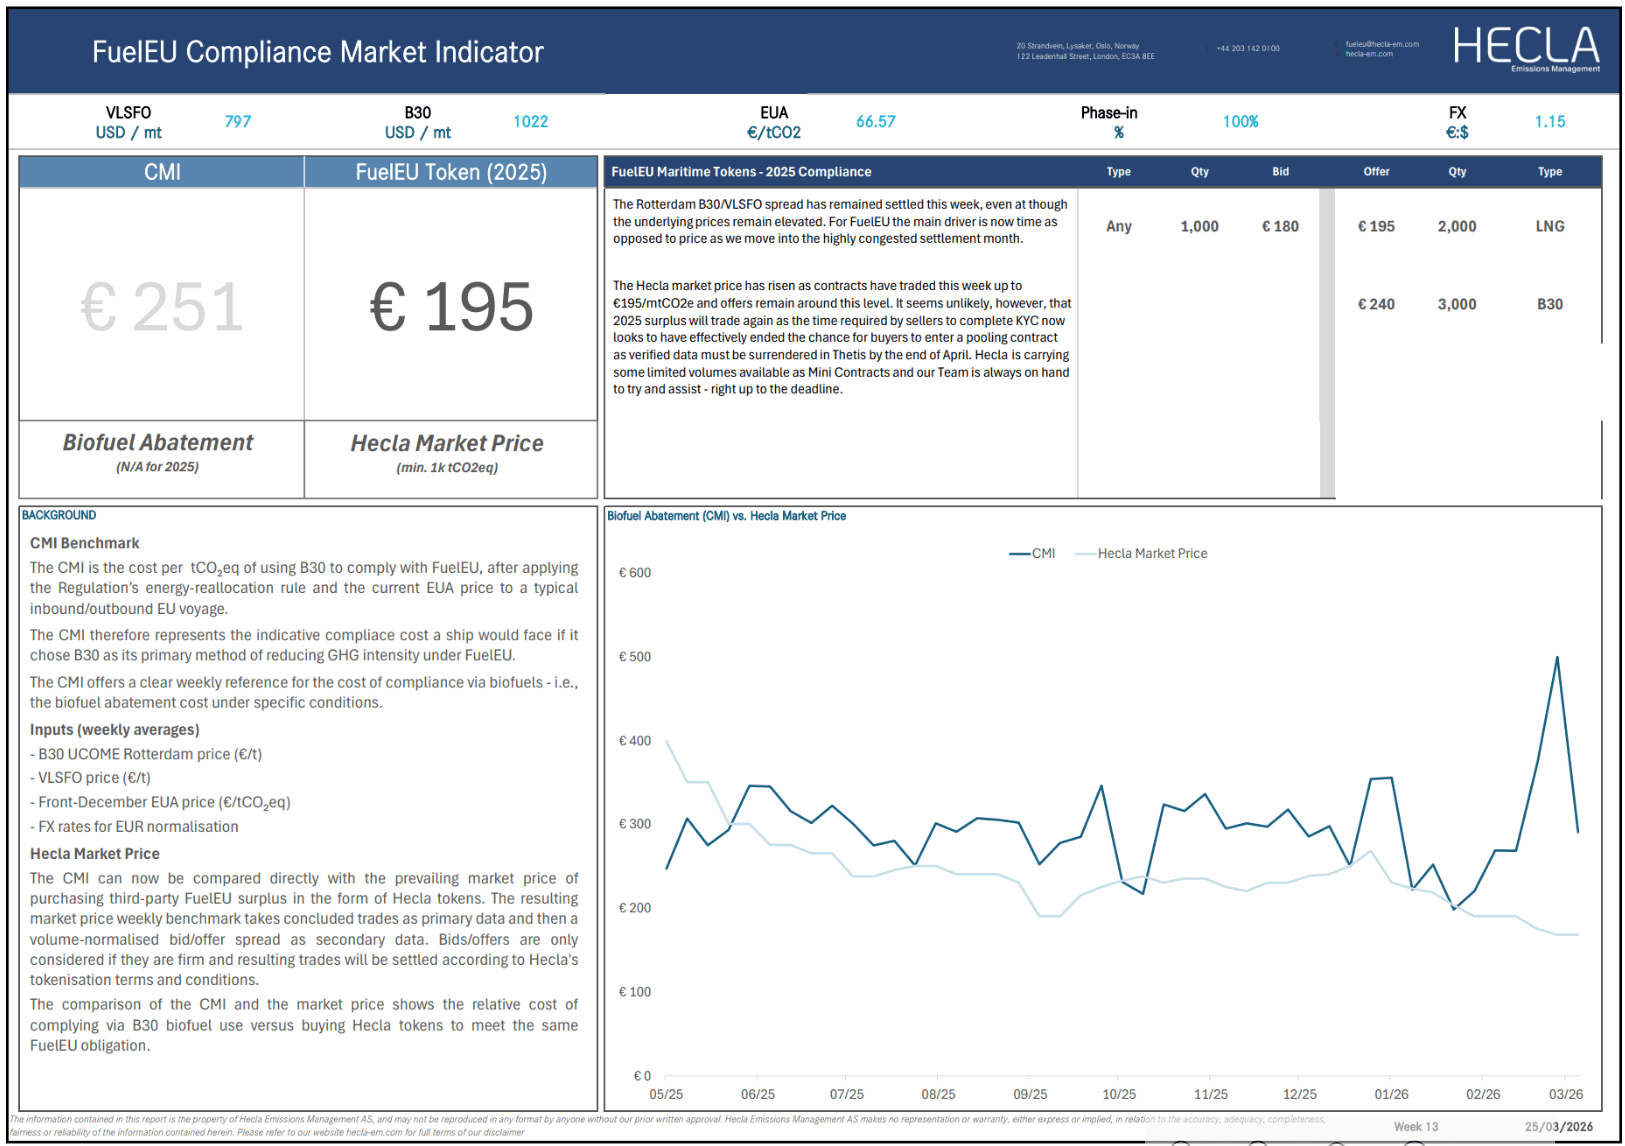
Task: Click the € 600 y-axis label
Action: pos(635,573)
